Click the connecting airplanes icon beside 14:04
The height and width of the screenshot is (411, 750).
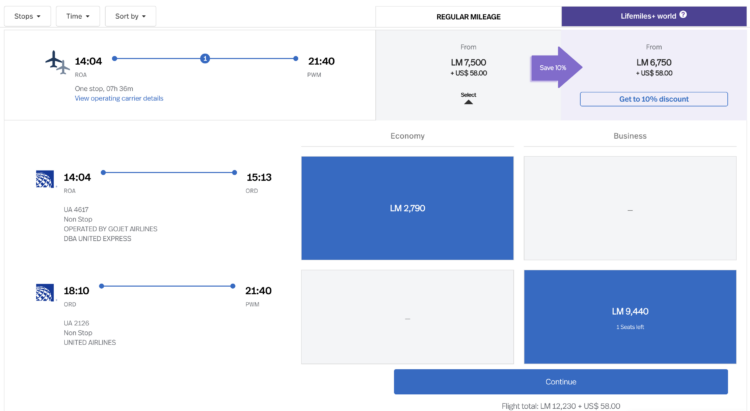(57, 62)
